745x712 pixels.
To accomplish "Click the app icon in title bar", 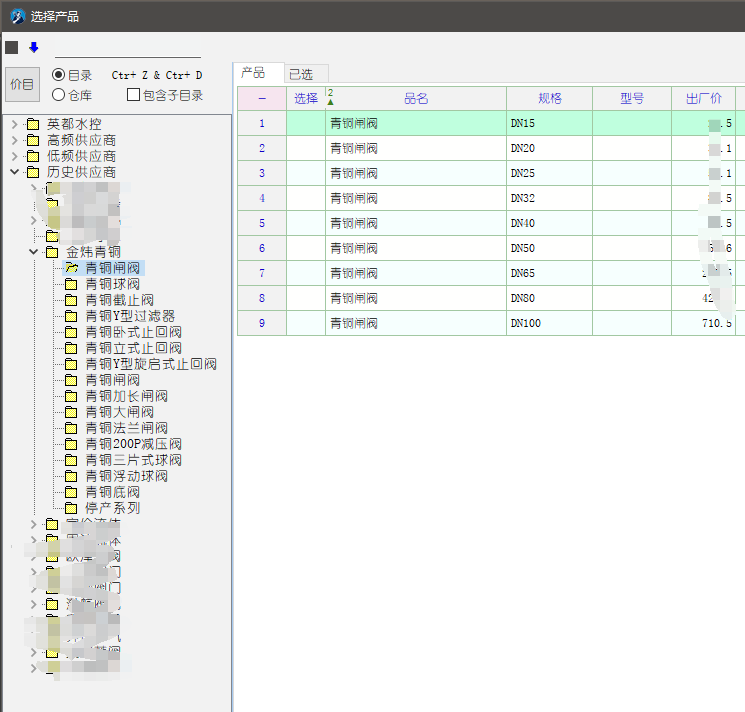I will pos(17,16).
